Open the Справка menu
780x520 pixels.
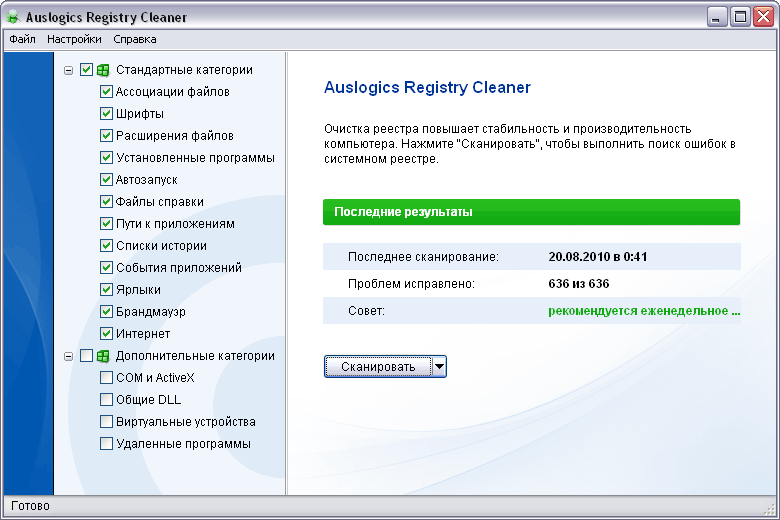coord(135,39)
